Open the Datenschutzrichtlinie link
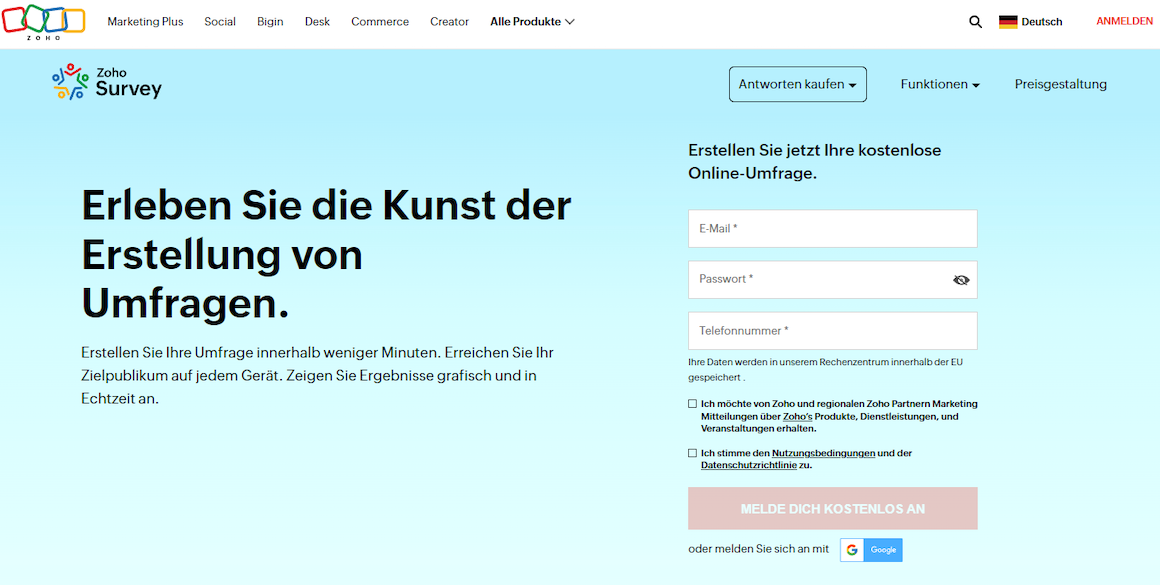Screen dimensions: 1160x585 tap(748, 465)
